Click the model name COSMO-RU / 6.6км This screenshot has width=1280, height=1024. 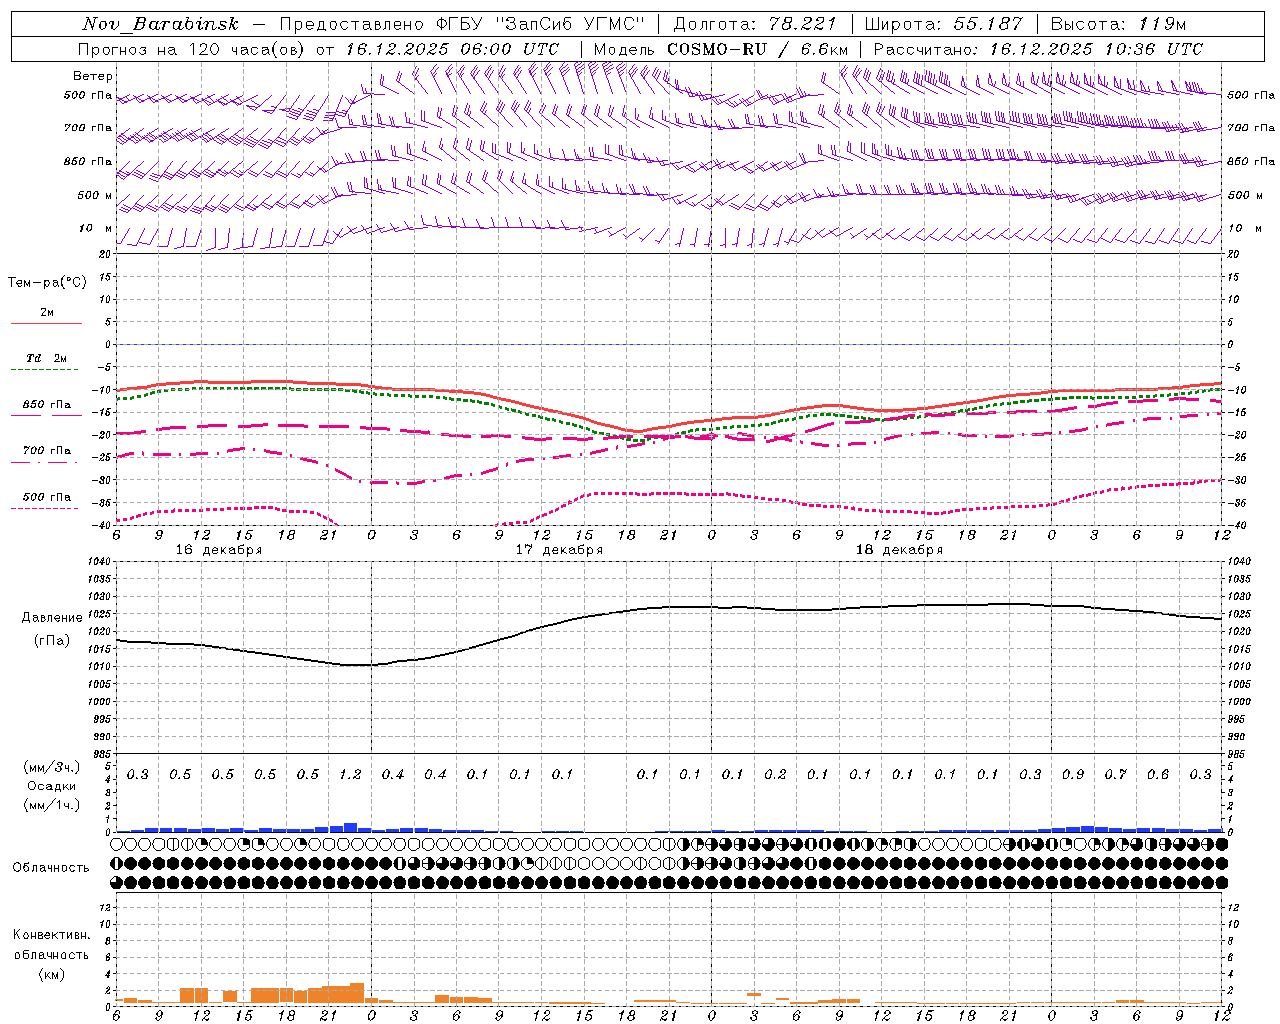click(757, 49)
